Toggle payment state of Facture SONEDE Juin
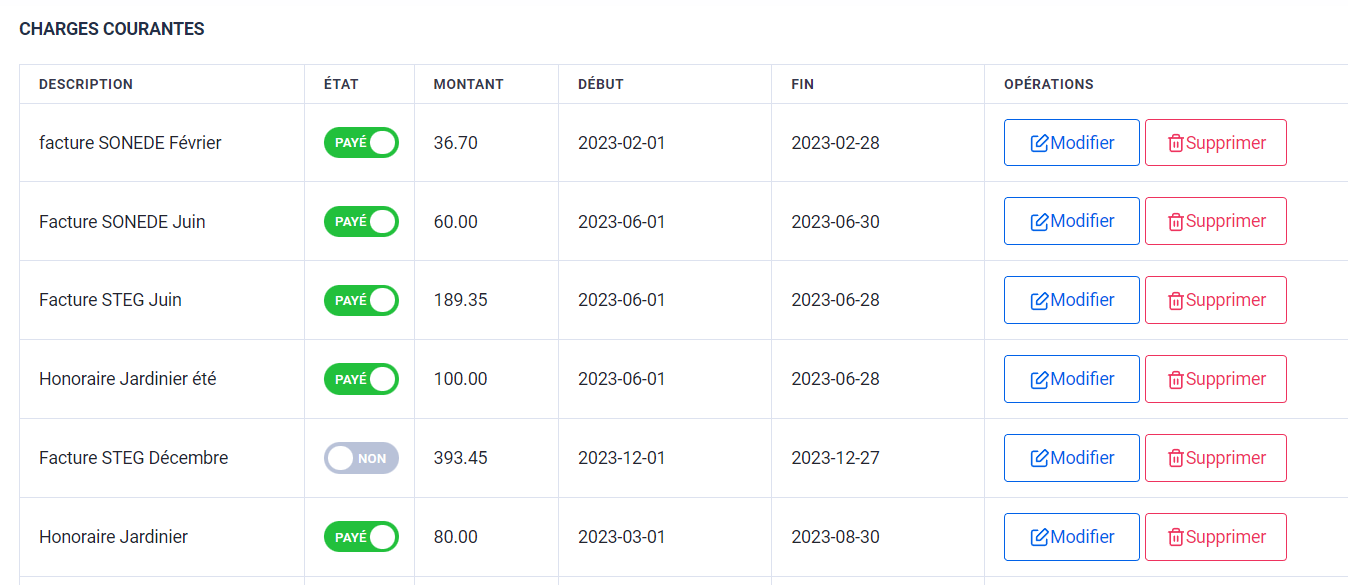Screen dimensions: 1348x585 (361, 221)
